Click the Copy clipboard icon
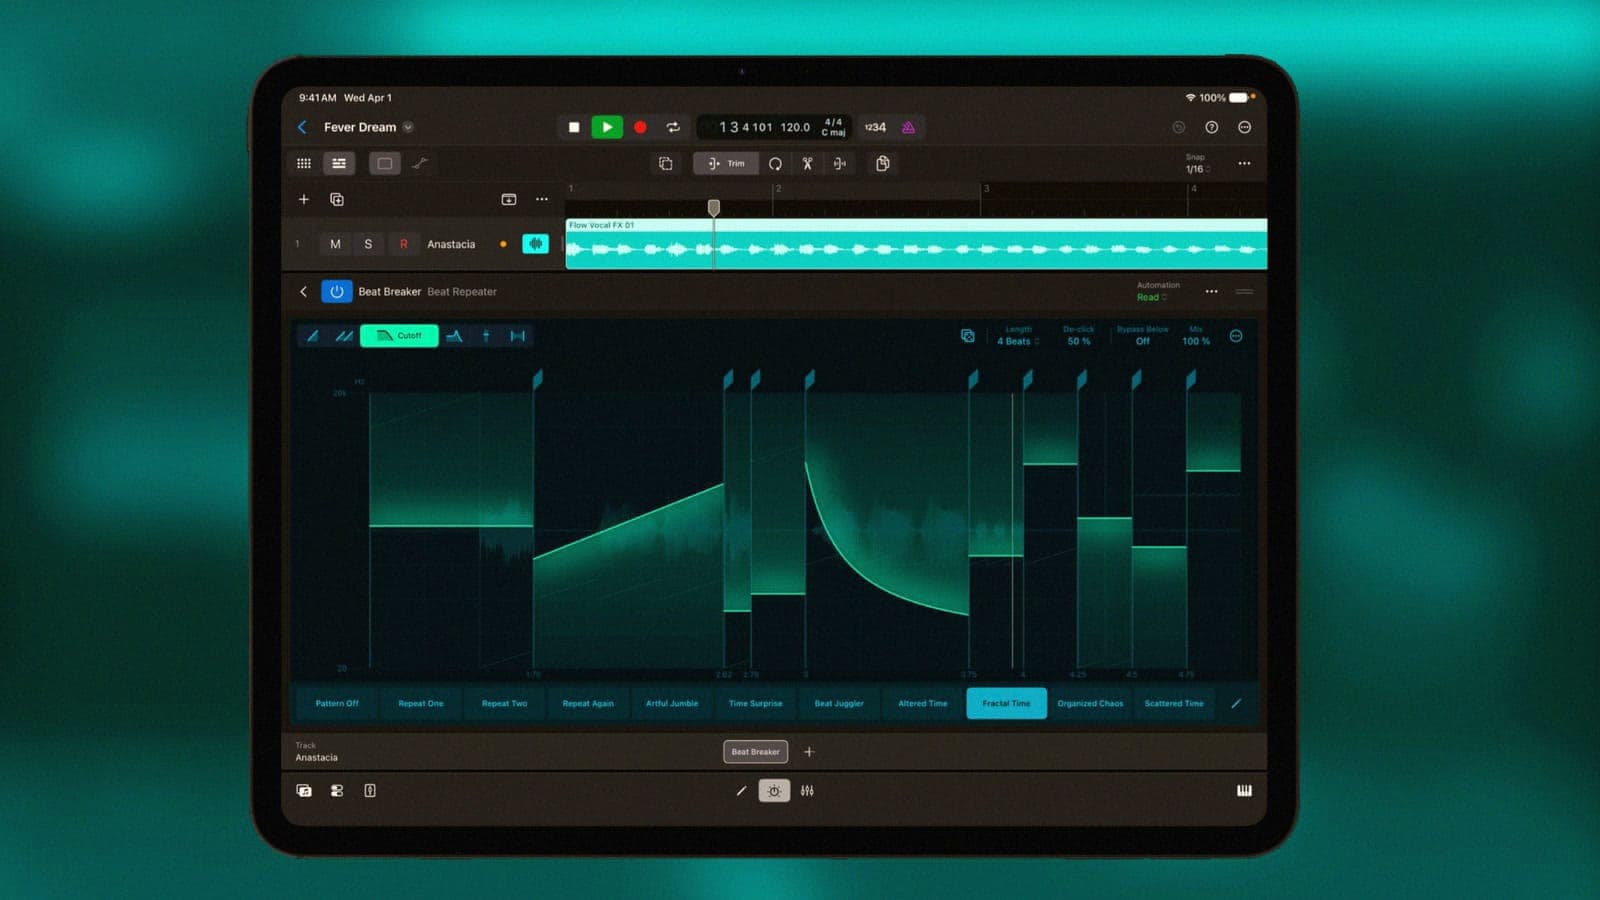 point(882,163)
